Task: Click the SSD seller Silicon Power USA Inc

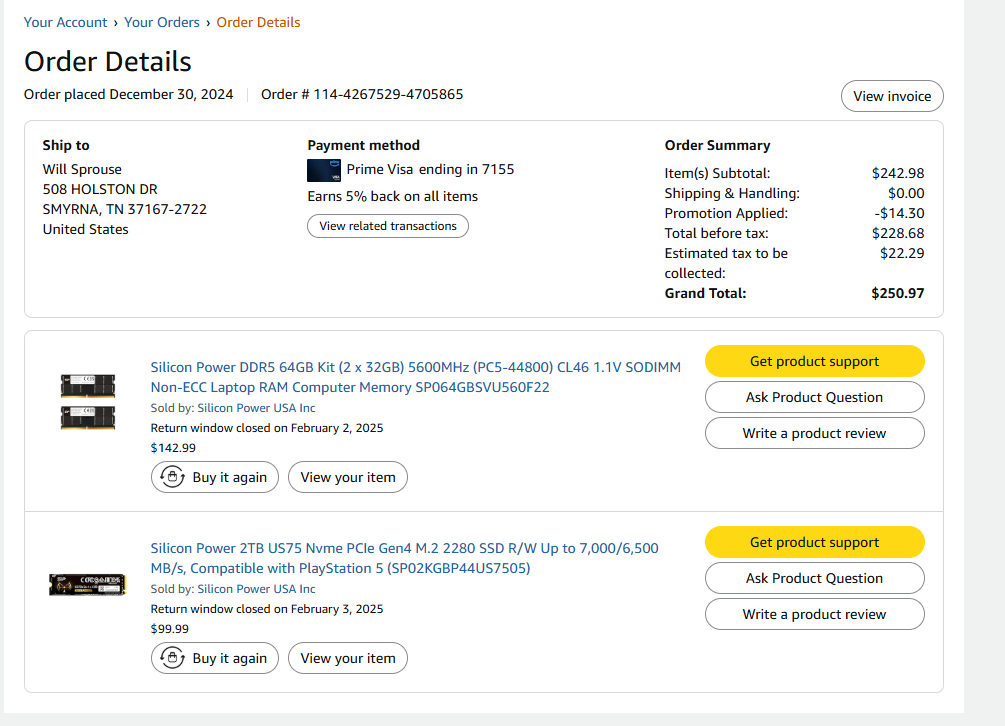Action: pyautogui.click(x=256, y=589)
